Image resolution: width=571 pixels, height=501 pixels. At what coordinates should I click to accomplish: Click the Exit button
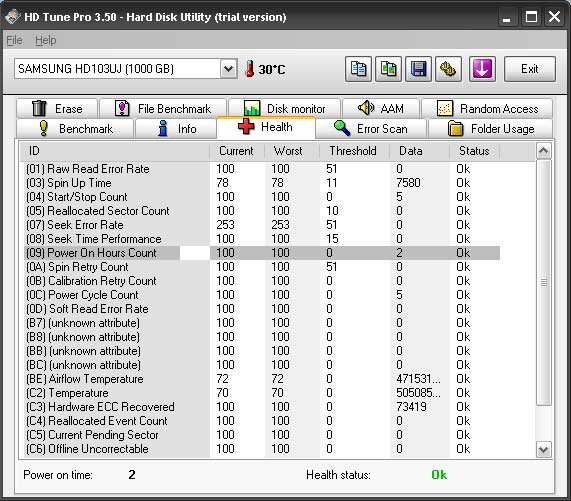(529, 69)
